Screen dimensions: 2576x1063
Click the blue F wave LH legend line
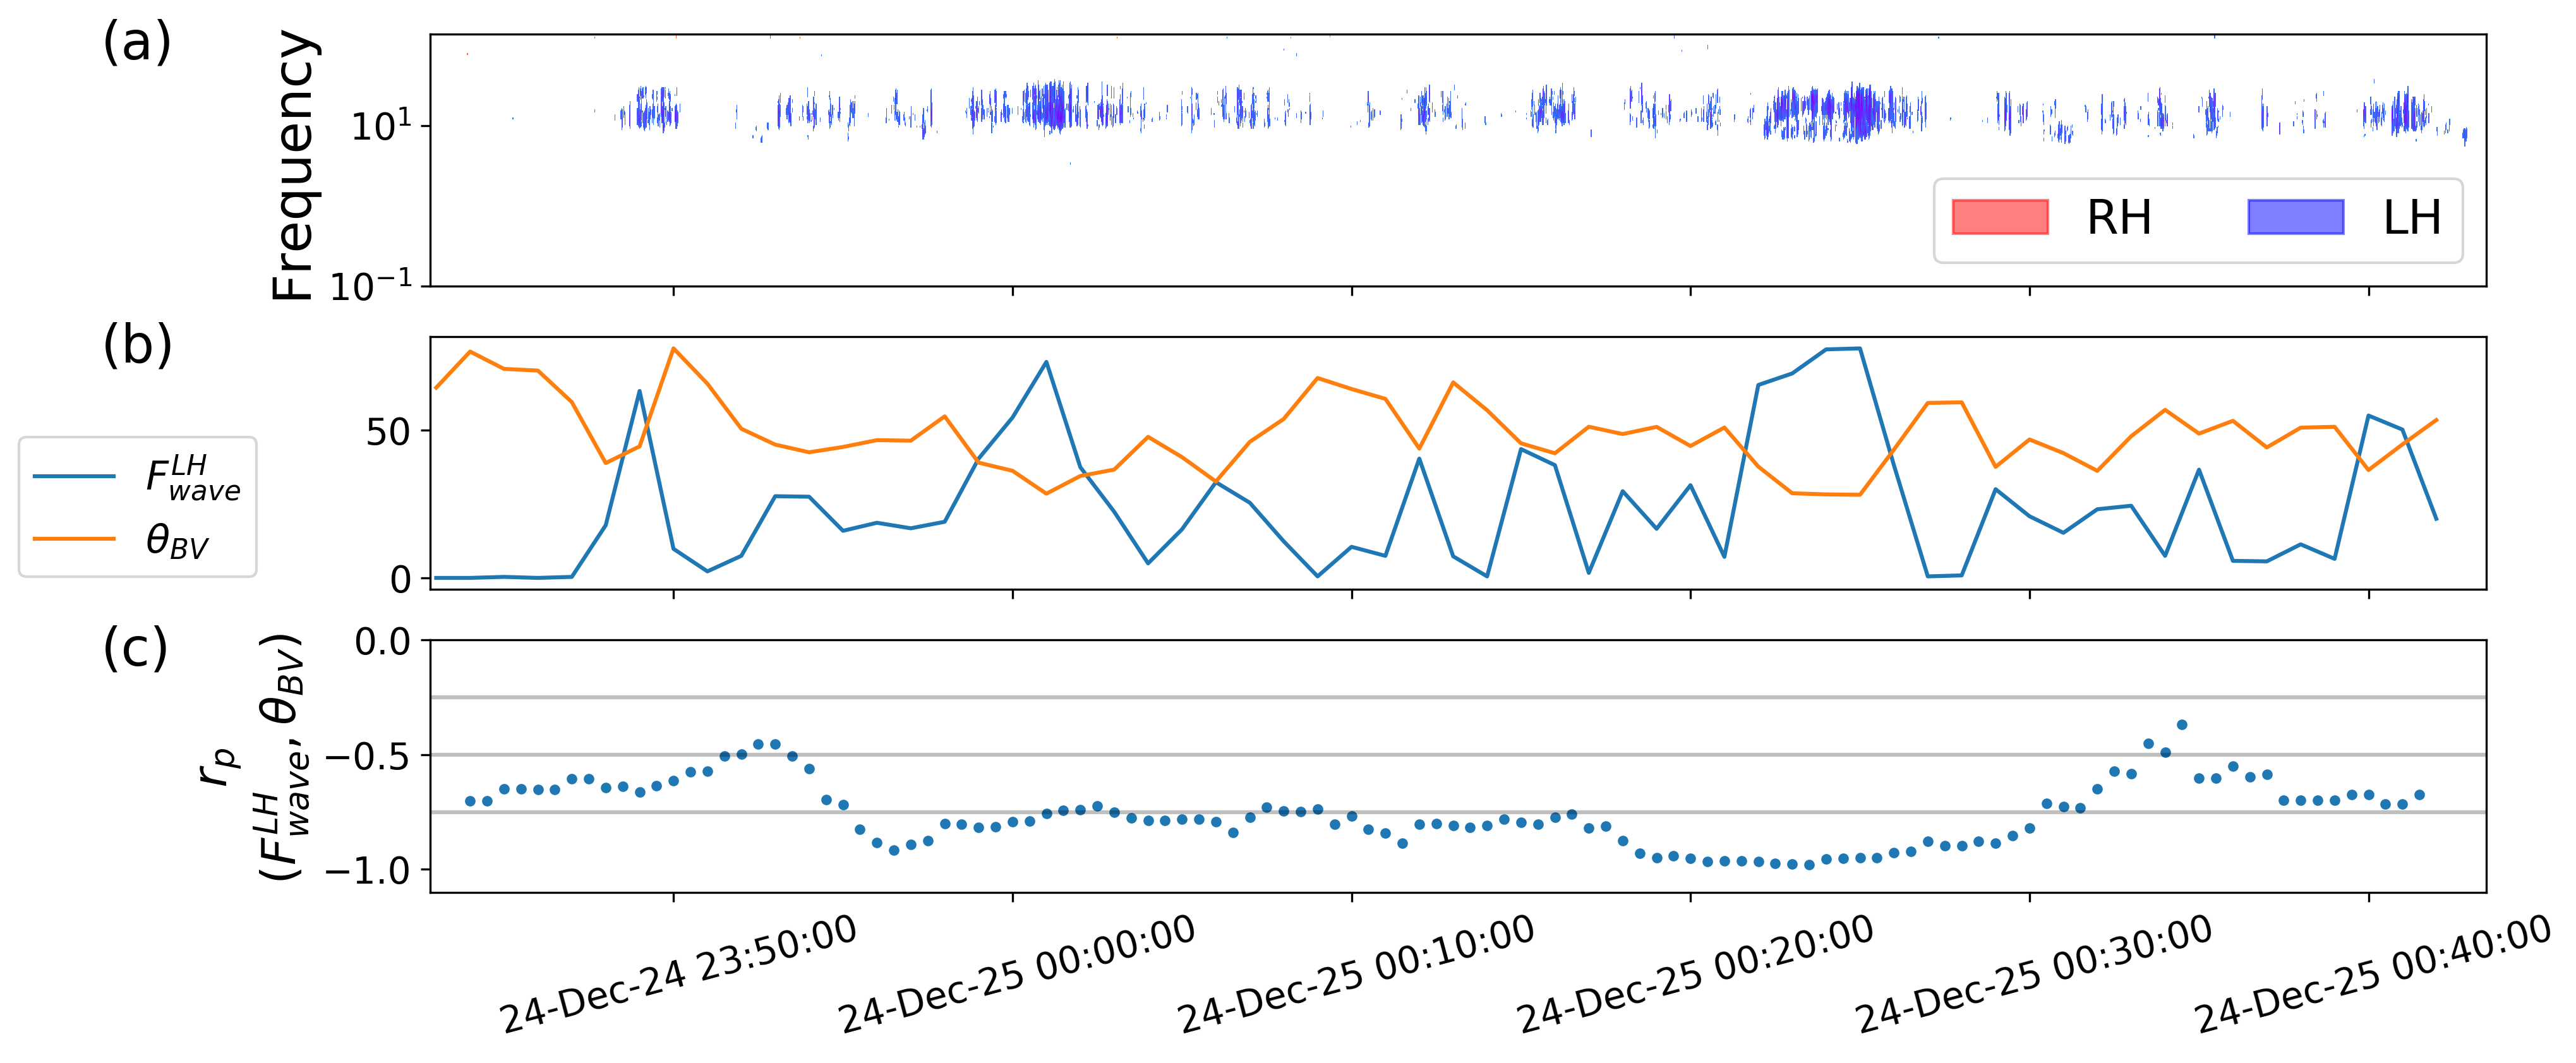[x=74, y=477]
